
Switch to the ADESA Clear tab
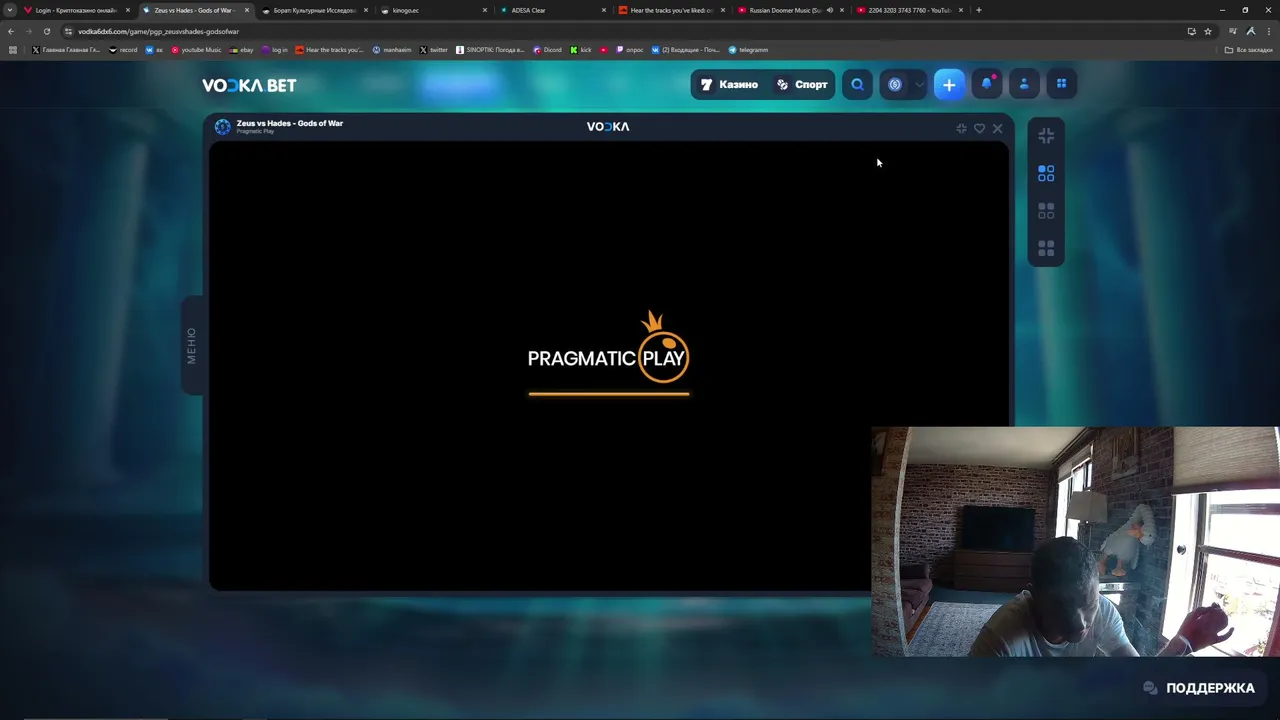tap(553, 10)
